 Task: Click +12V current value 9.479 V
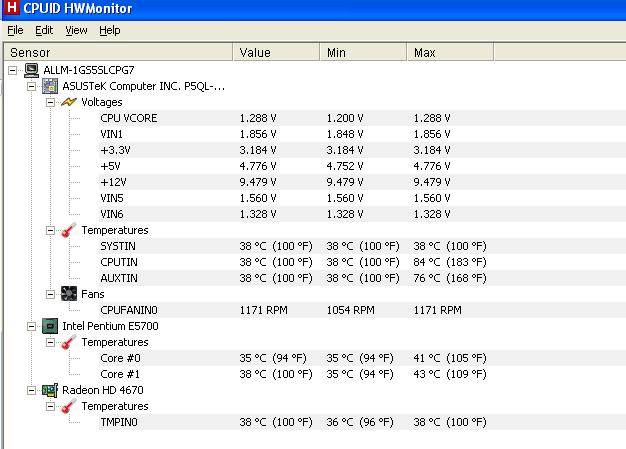(x=258, y=182)
